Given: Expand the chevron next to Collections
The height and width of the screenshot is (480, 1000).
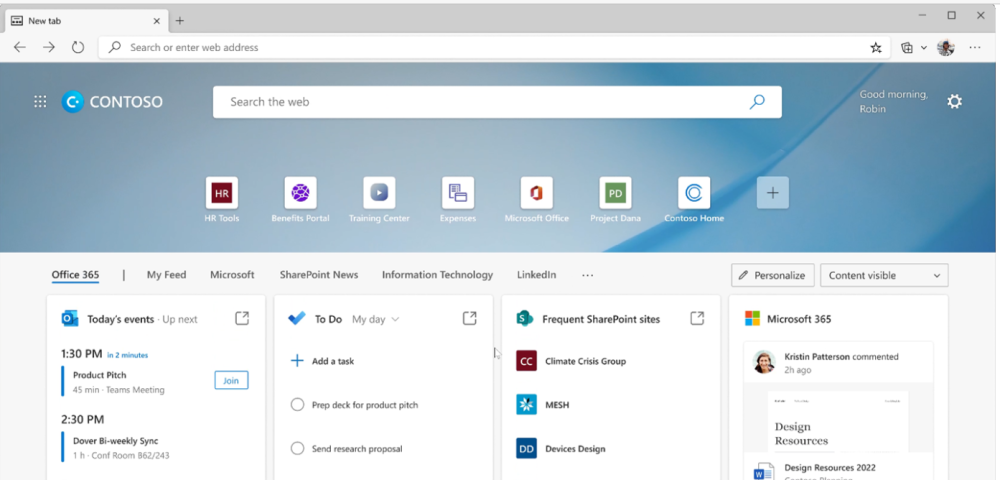Looking at the screenshot, I should pos(924,48).
